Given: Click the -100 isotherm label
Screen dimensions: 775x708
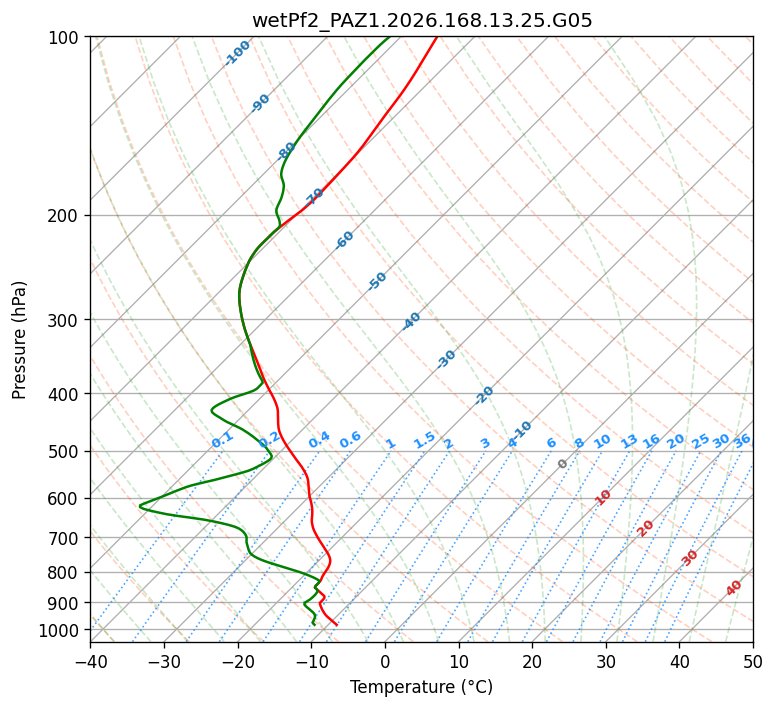Looking at the screenshot, I should click(x=237, y=53).
